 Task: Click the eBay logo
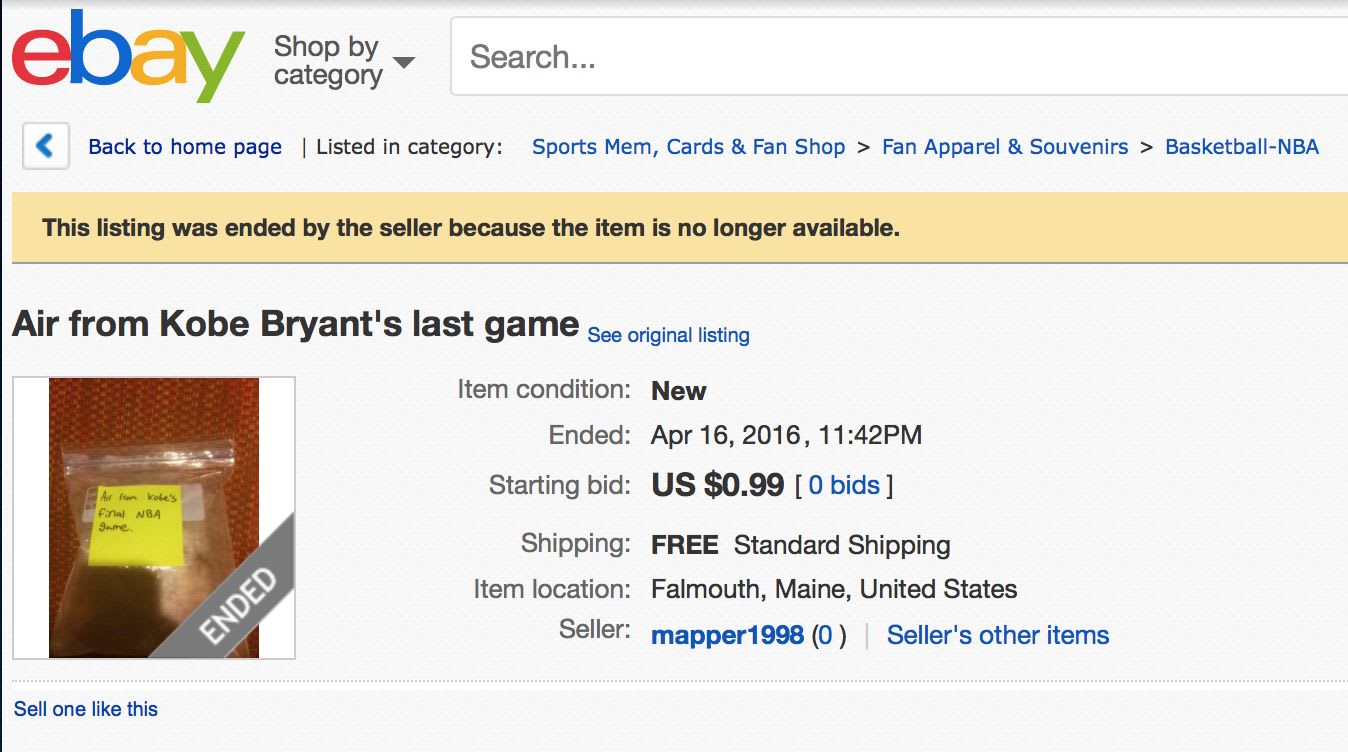pos(127,57)
